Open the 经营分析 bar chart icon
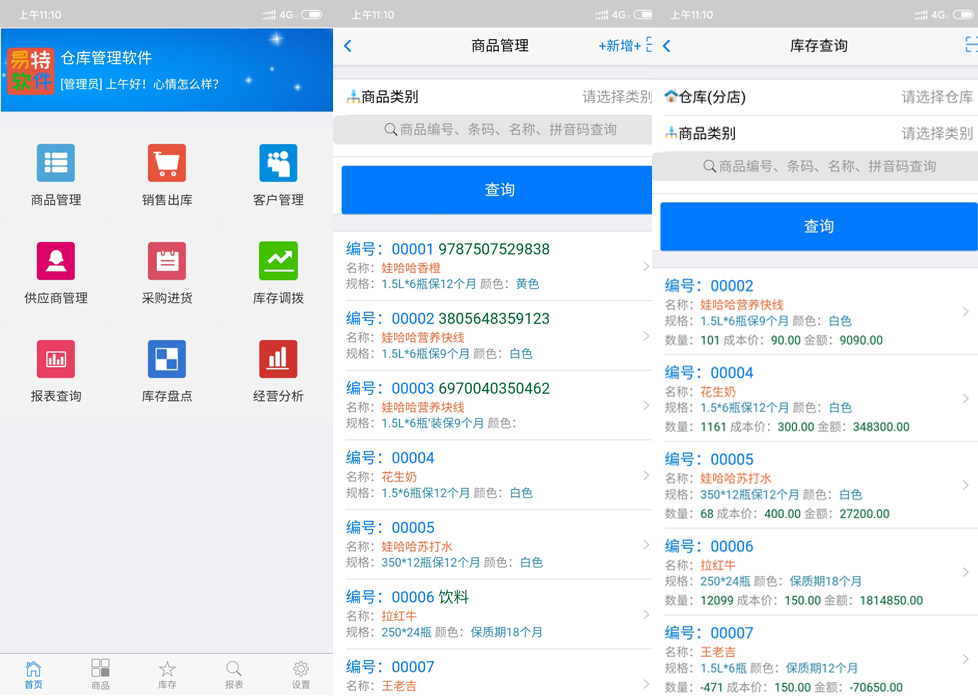Image resolution: width=978 pixels, height=700 pixels. point(278,360)
